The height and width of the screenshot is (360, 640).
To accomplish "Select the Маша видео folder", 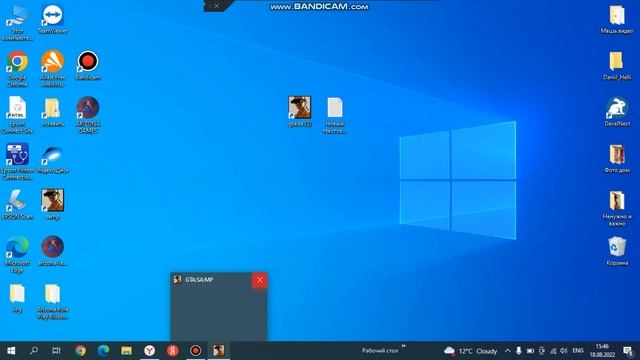I will [617, 19].
